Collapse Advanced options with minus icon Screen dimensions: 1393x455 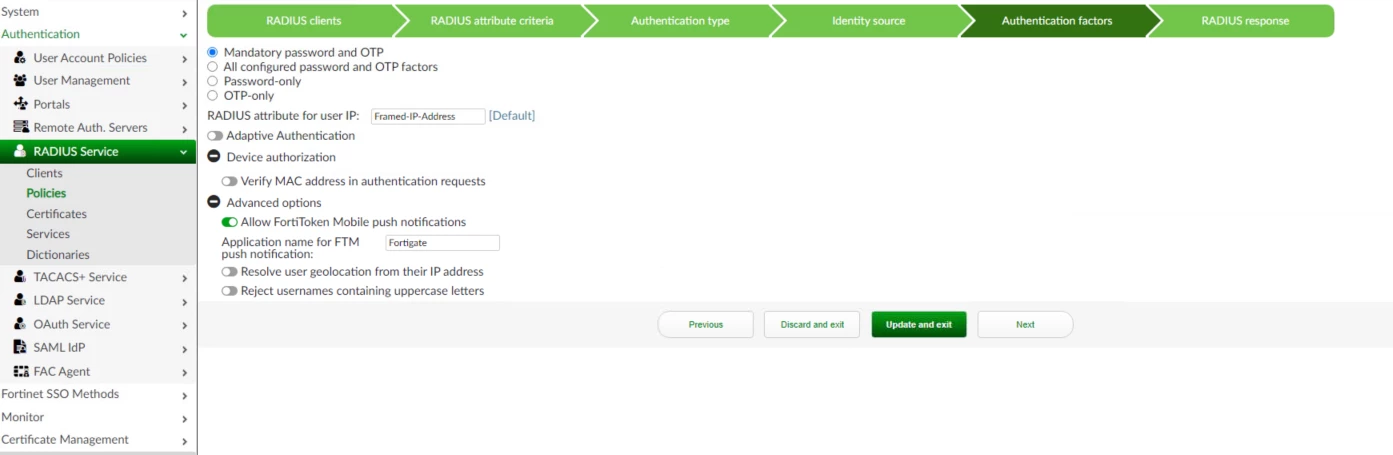coord(213,202)
